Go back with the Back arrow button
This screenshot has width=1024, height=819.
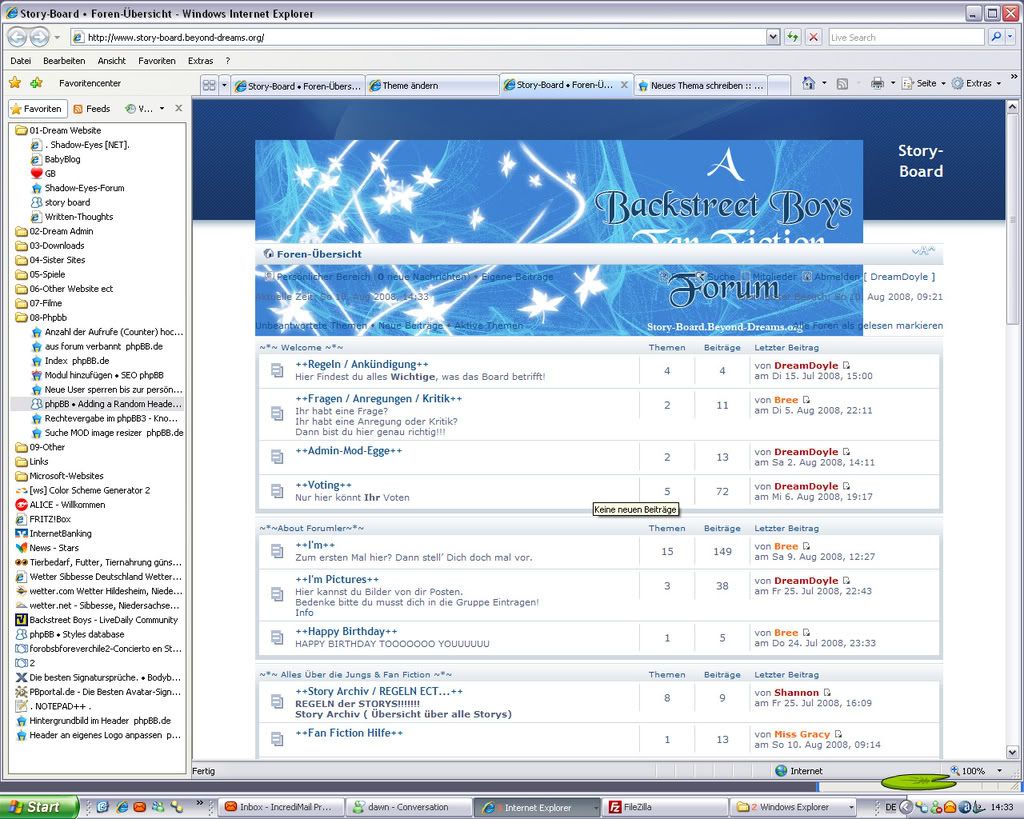[x=17, y=37]
